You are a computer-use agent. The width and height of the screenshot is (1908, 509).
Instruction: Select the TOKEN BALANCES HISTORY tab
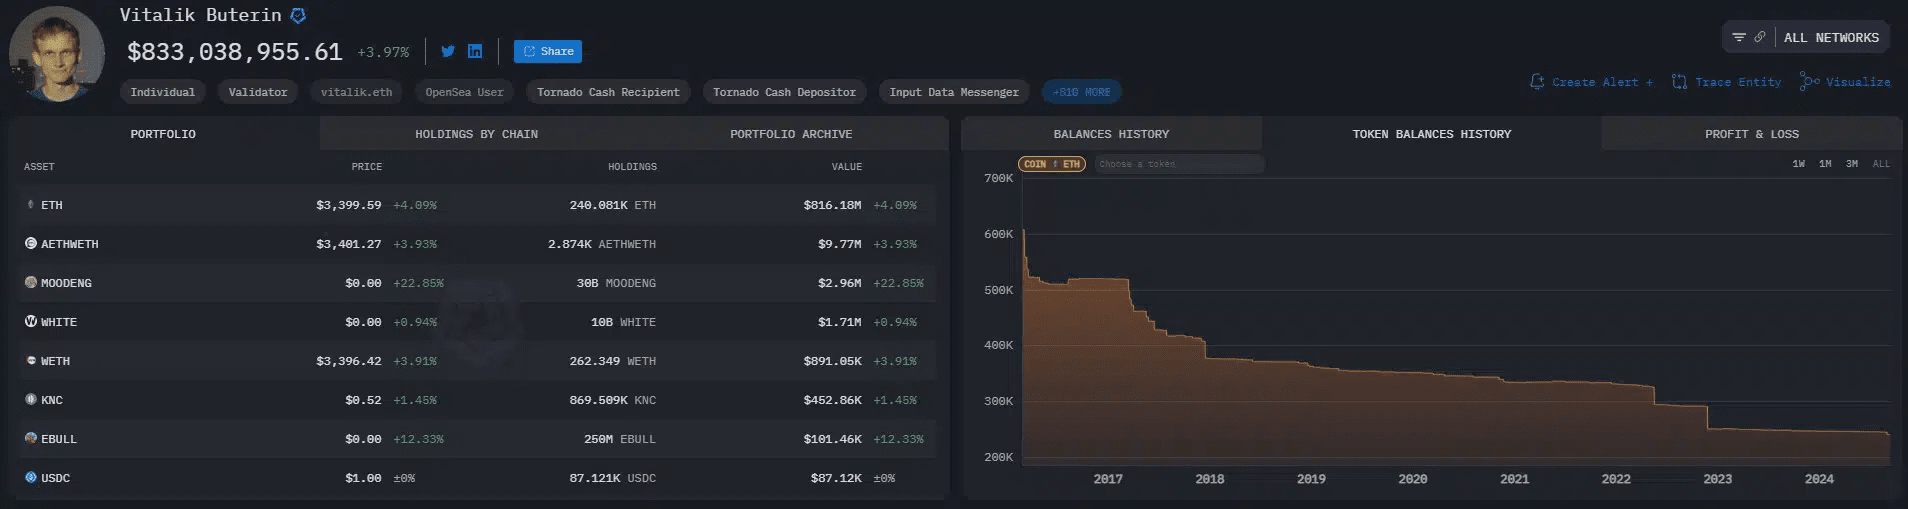click(x=1431, y=134)
